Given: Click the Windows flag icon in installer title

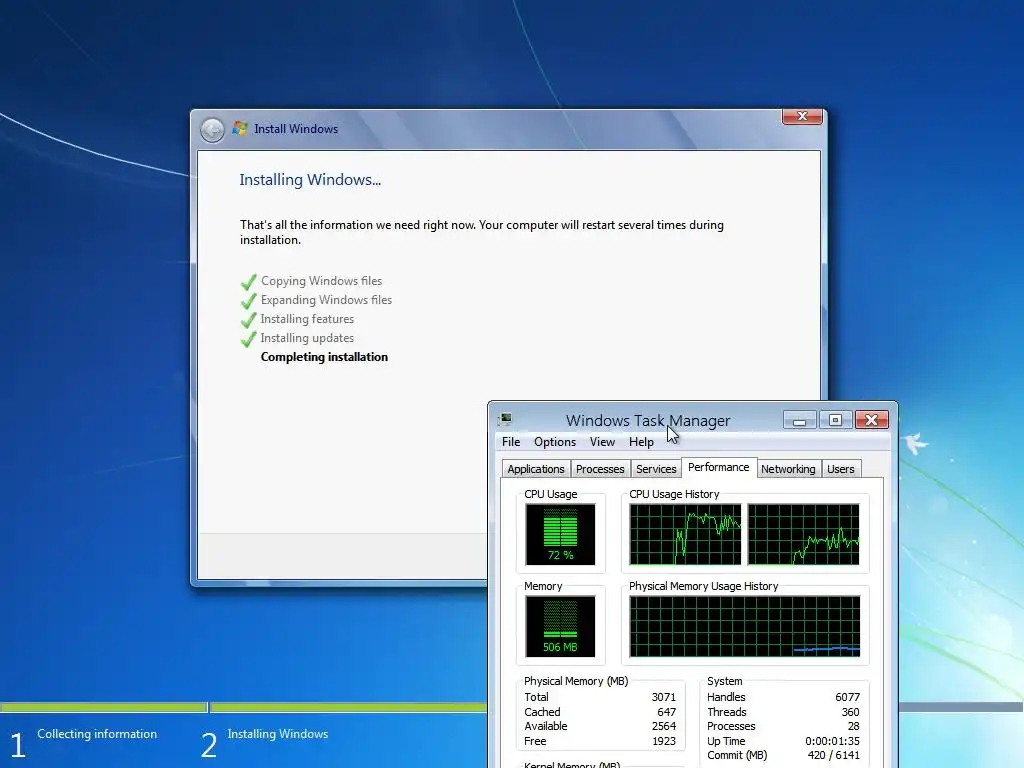Looking at the screenshot, I should [x=240, y=129].
